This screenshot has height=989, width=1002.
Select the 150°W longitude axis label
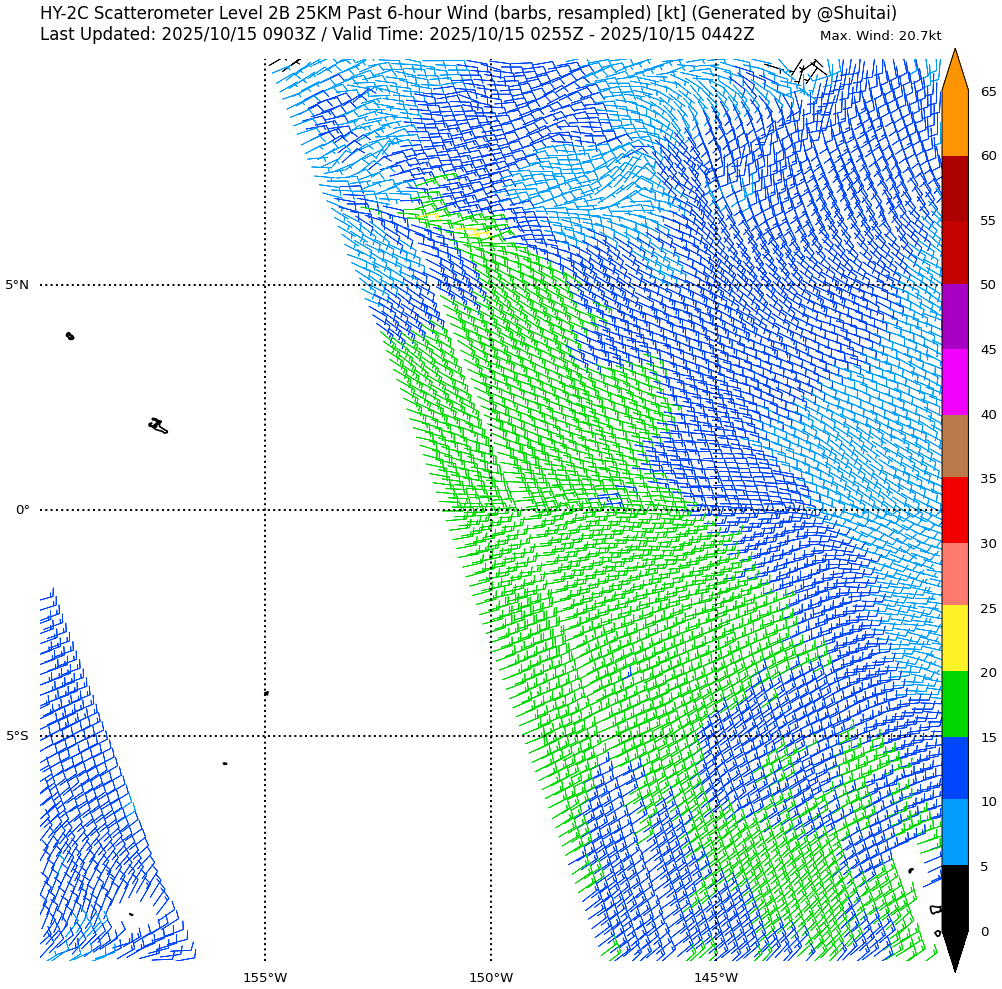coord(491,977)
